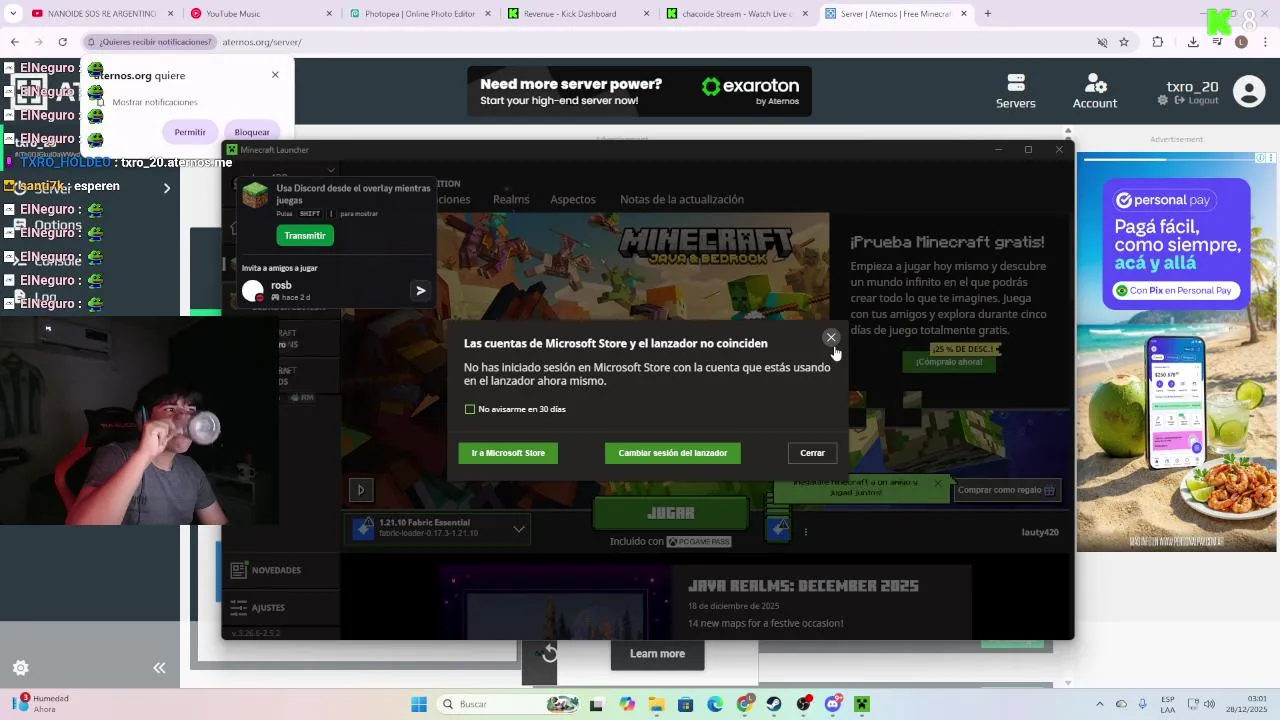Switch to the Aspectos tab in launcher

tap(573, 199)
